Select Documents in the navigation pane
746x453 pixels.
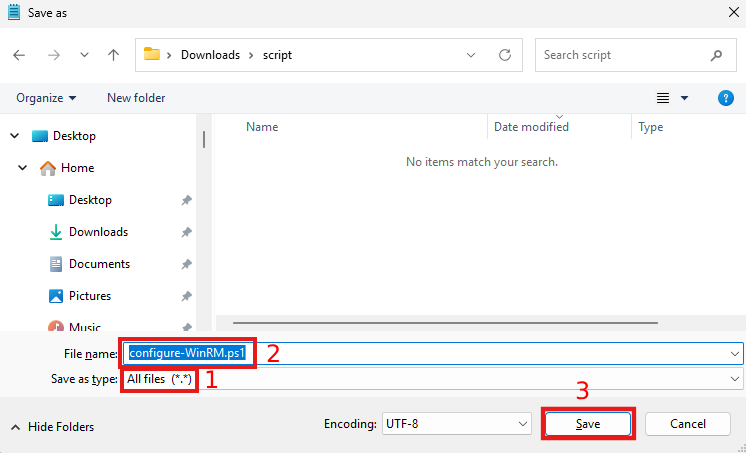[x=99, y=264]
